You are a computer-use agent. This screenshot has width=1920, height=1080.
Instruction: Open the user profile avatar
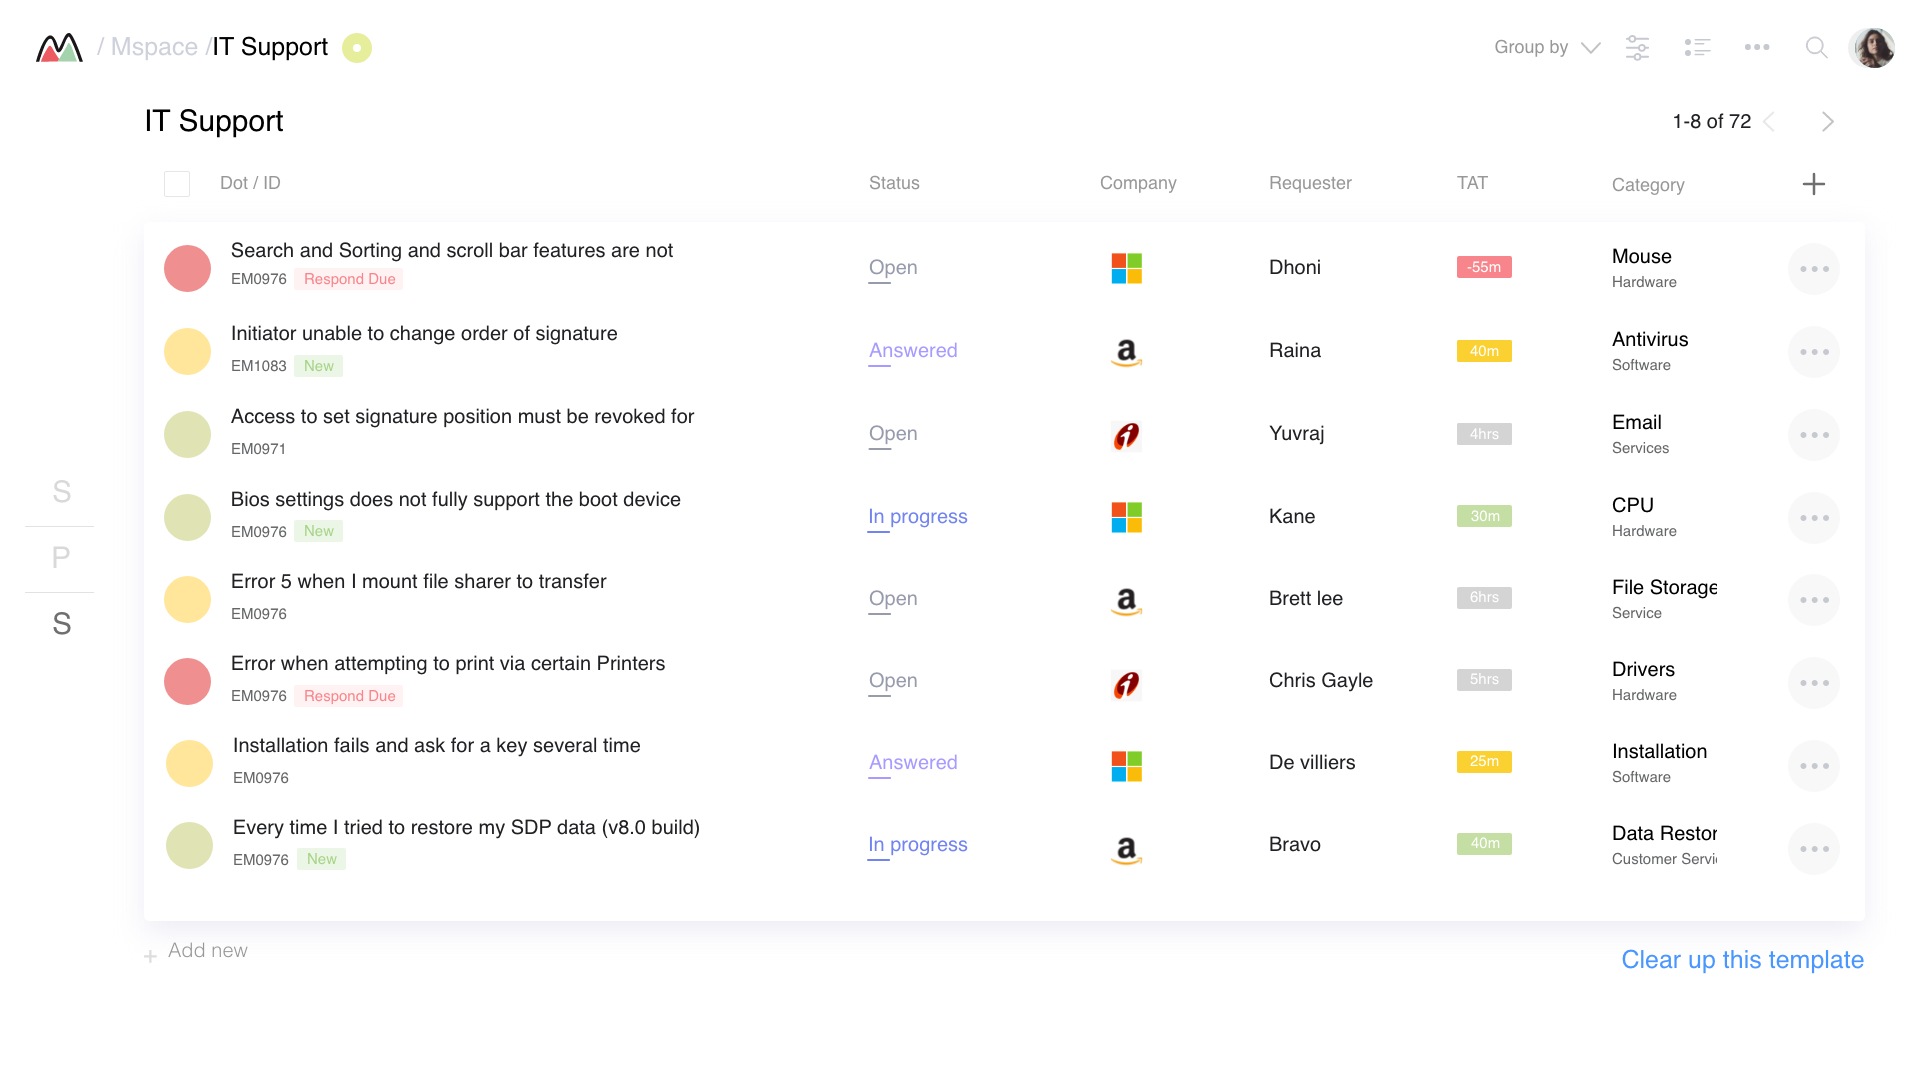pos(1872,47)
